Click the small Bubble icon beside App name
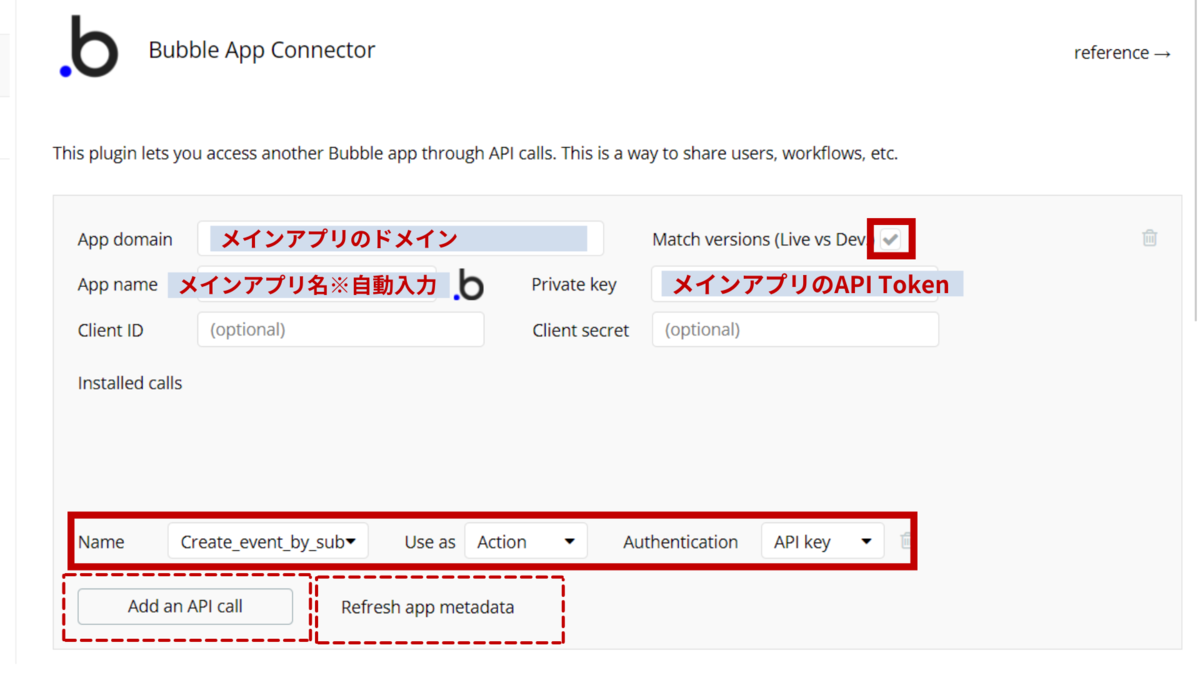 pos(468,287)
